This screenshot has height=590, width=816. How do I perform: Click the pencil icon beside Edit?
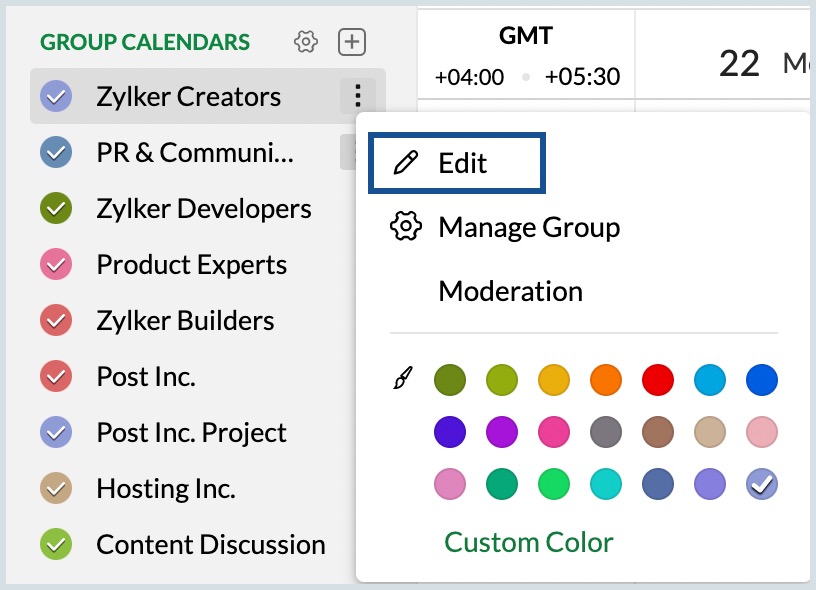click(x=406, y=164)
